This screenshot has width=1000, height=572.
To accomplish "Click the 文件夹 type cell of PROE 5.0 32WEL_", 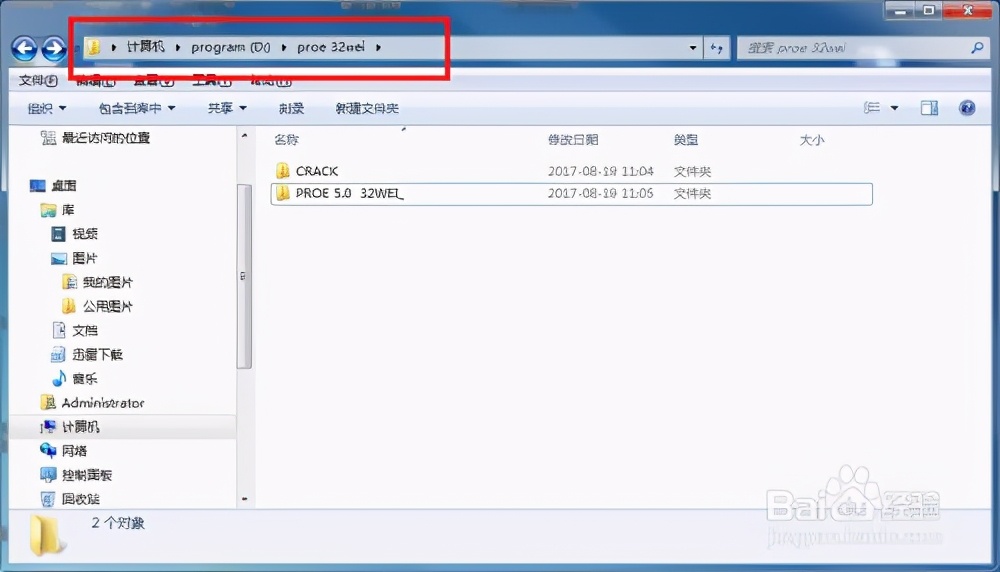I will [692, 193].
